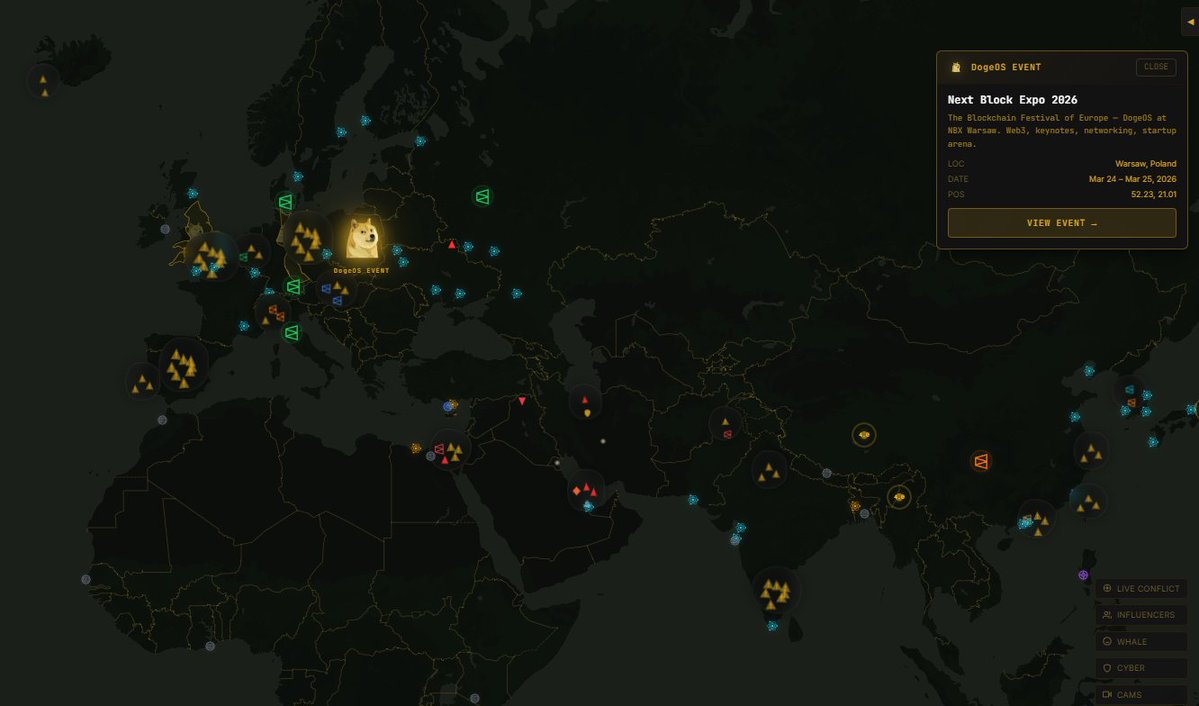Open the yellow triangle cluster over Iceland
Viewport: 1199px width, 706px height.
pos(44,82)
